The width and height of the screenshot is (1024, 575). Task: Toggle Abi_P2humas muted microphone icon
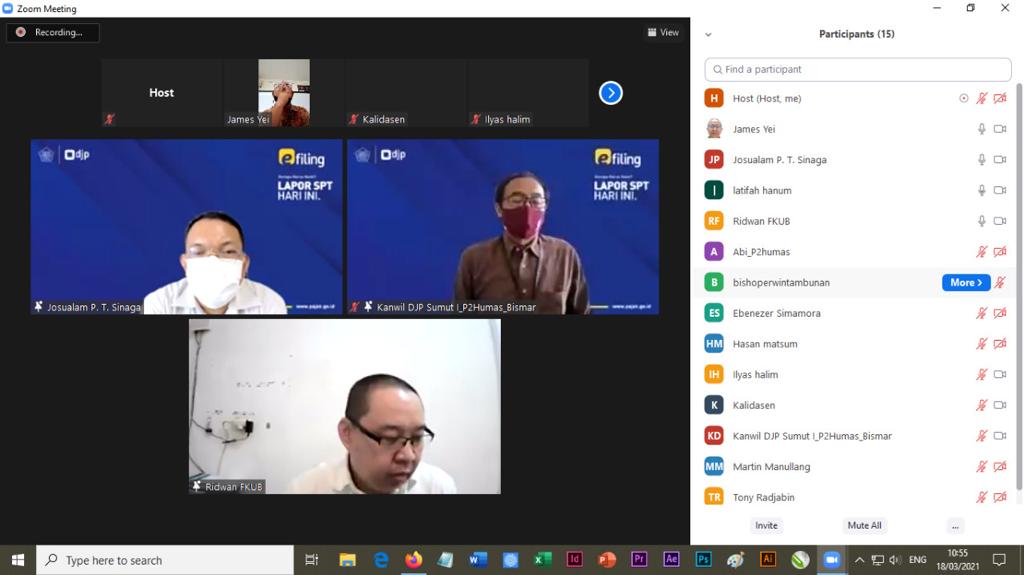982,252
